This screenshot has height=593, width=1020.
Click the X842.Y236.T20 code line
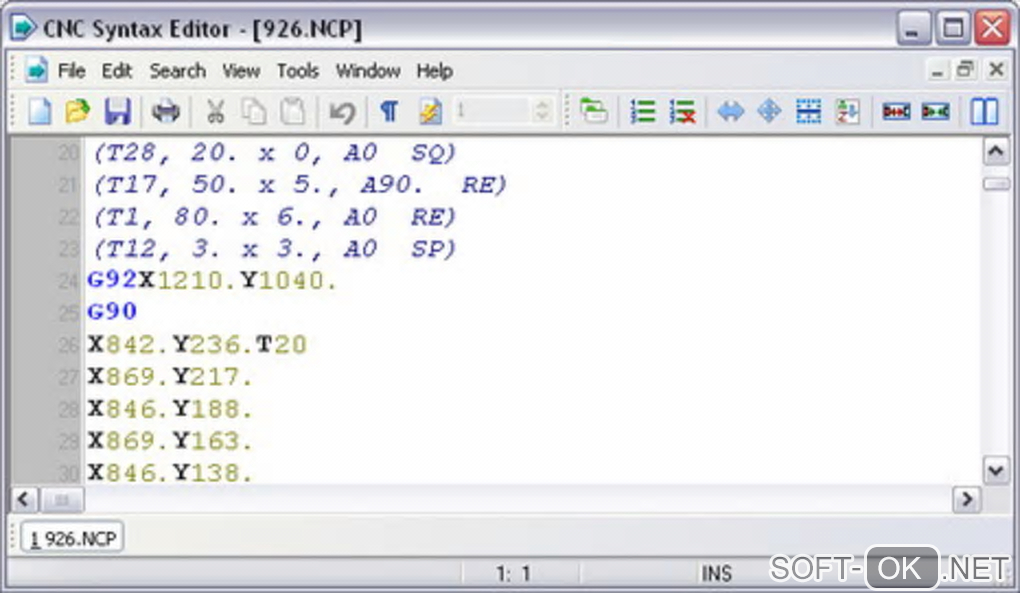point(197,344)
